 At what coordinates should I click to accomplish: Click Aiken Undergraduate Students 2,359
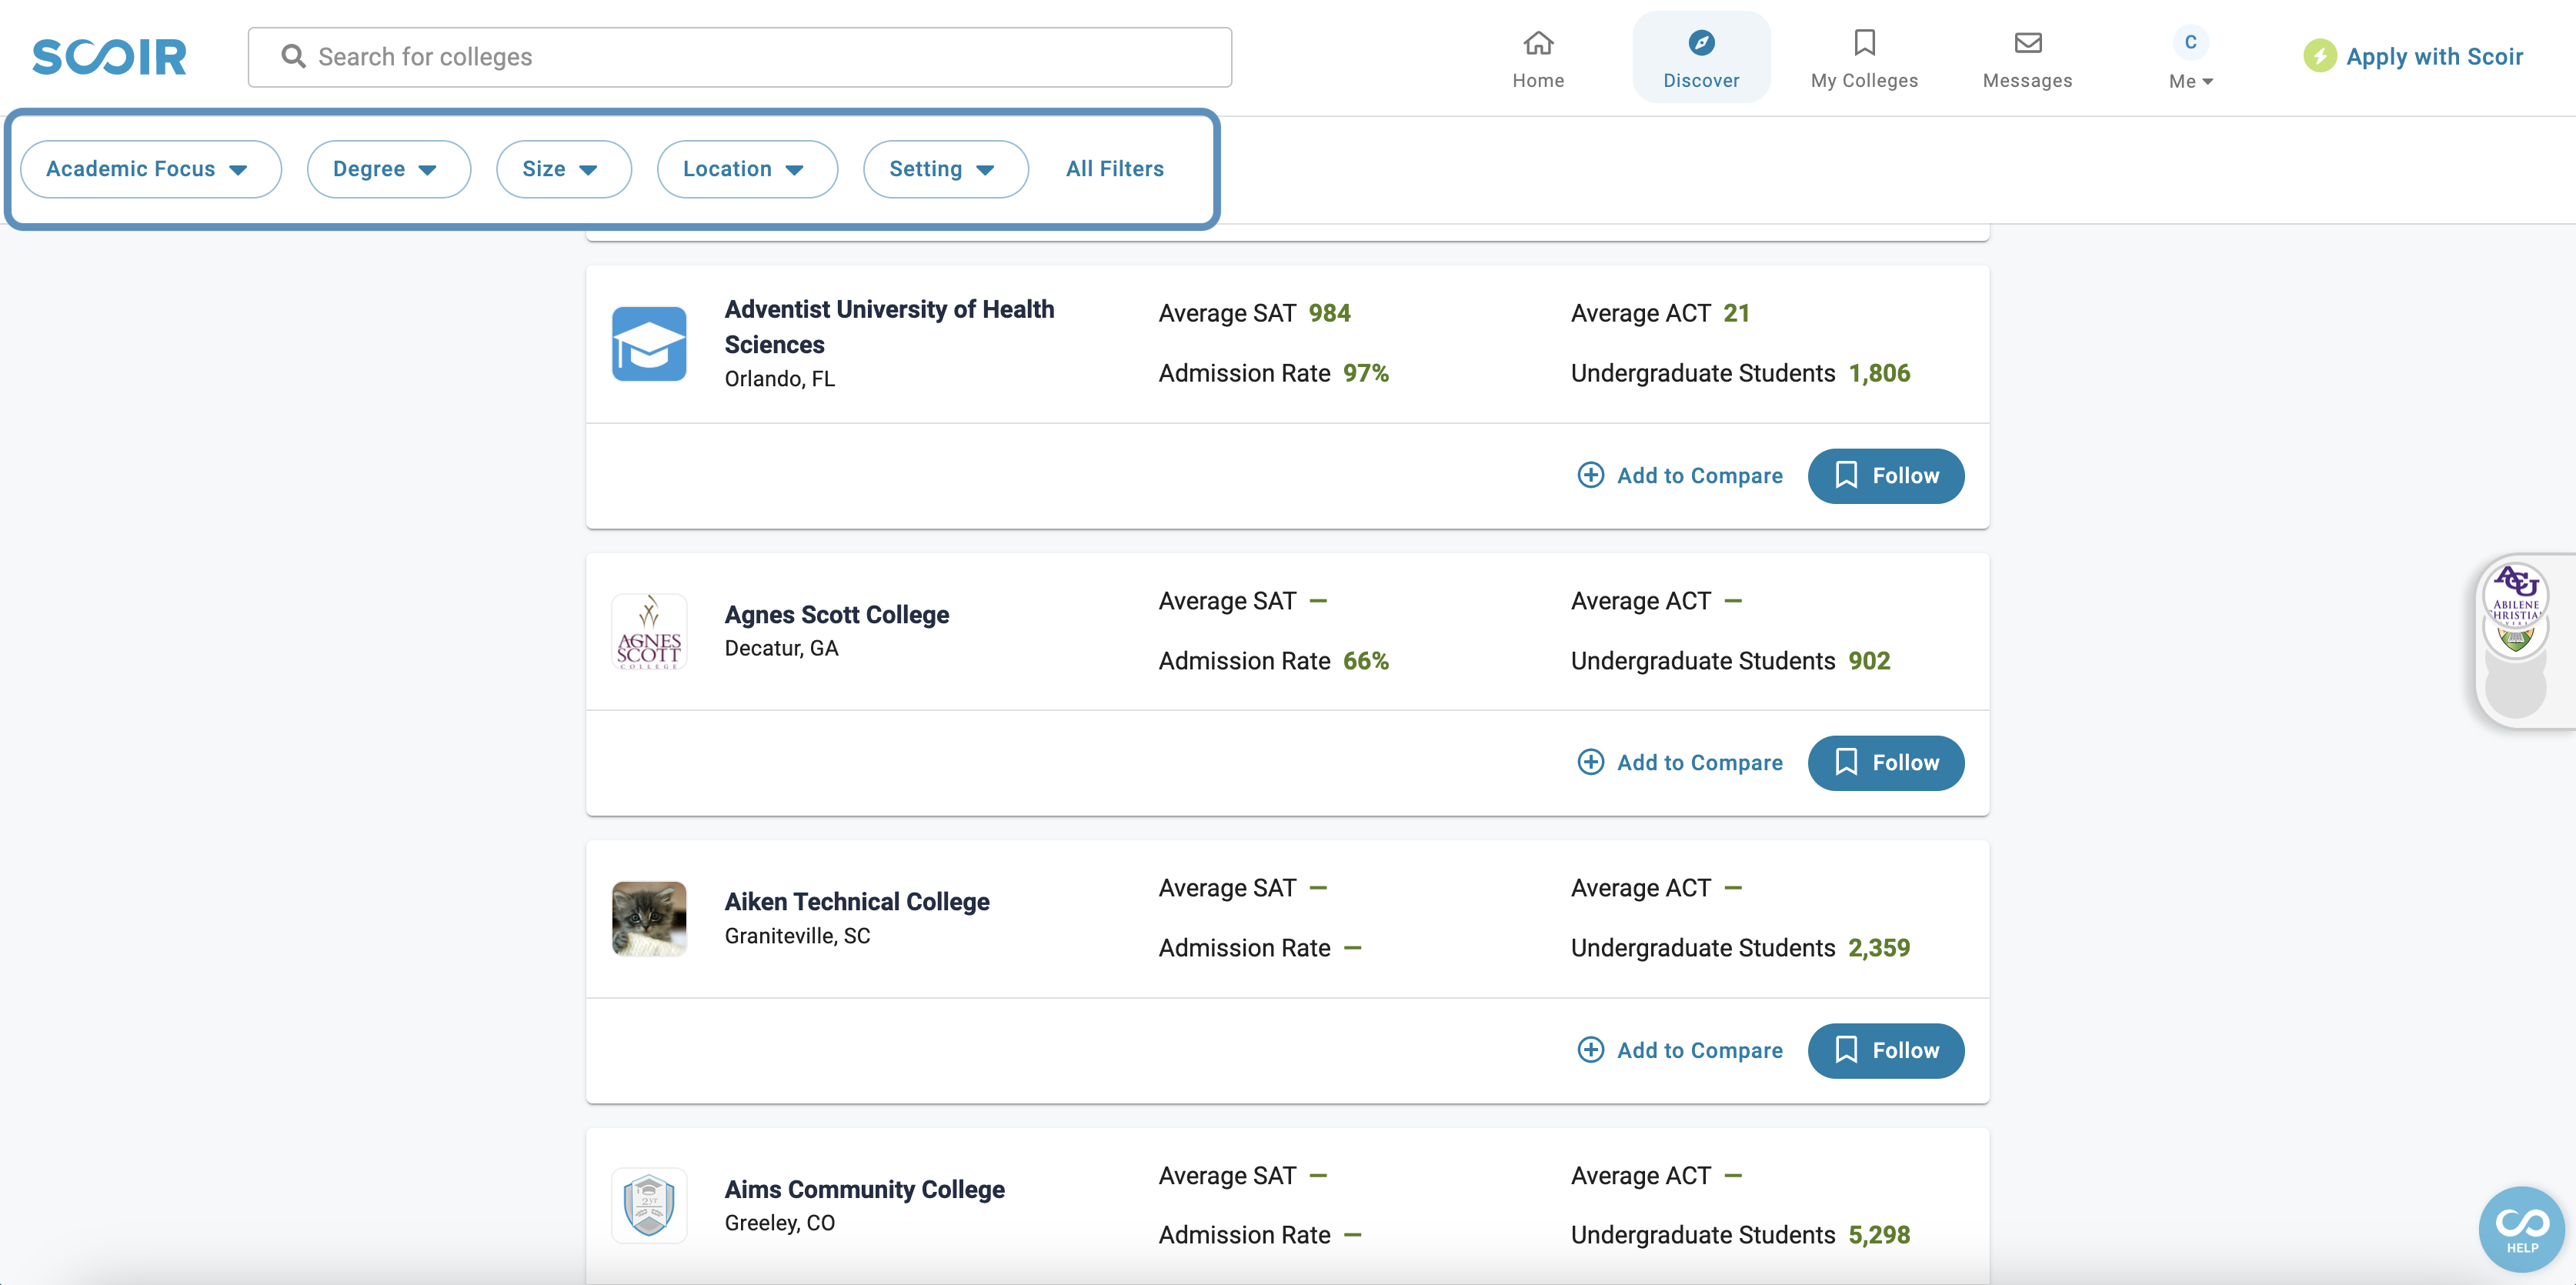(x=1740, y=948)
